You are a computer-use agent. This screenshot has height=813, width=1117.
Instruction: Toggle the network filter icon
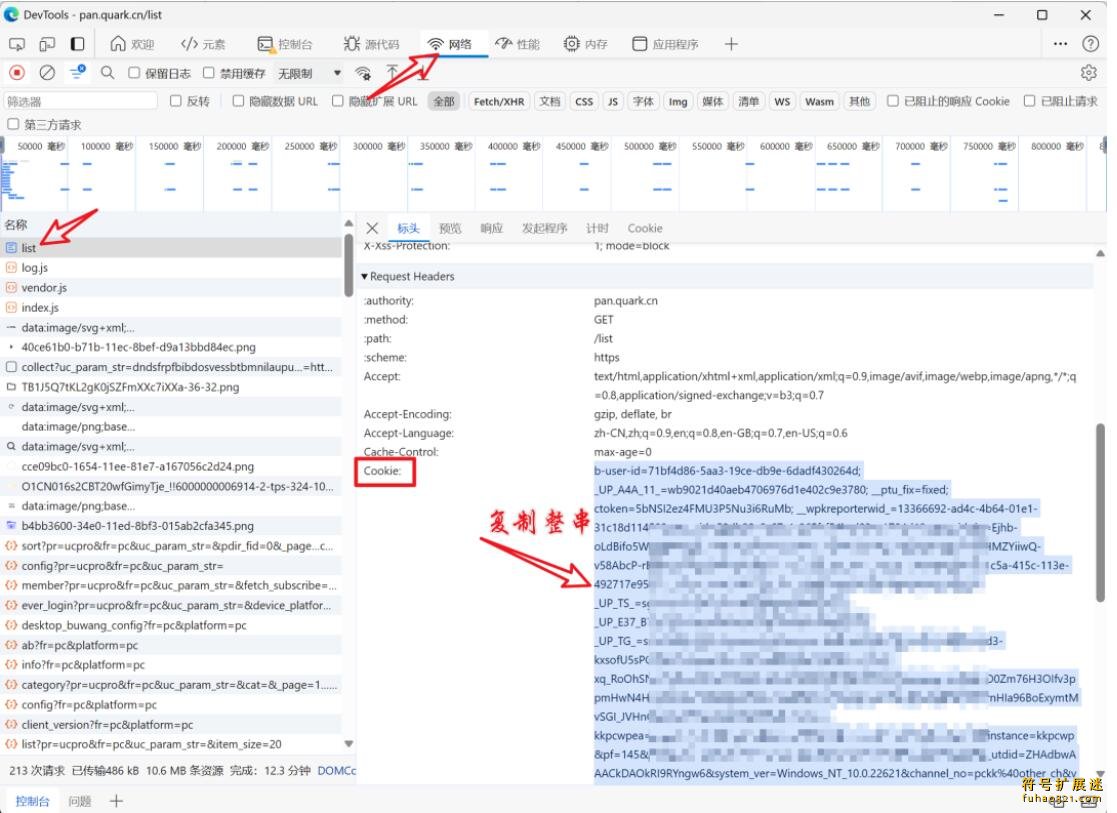(77, 72)
